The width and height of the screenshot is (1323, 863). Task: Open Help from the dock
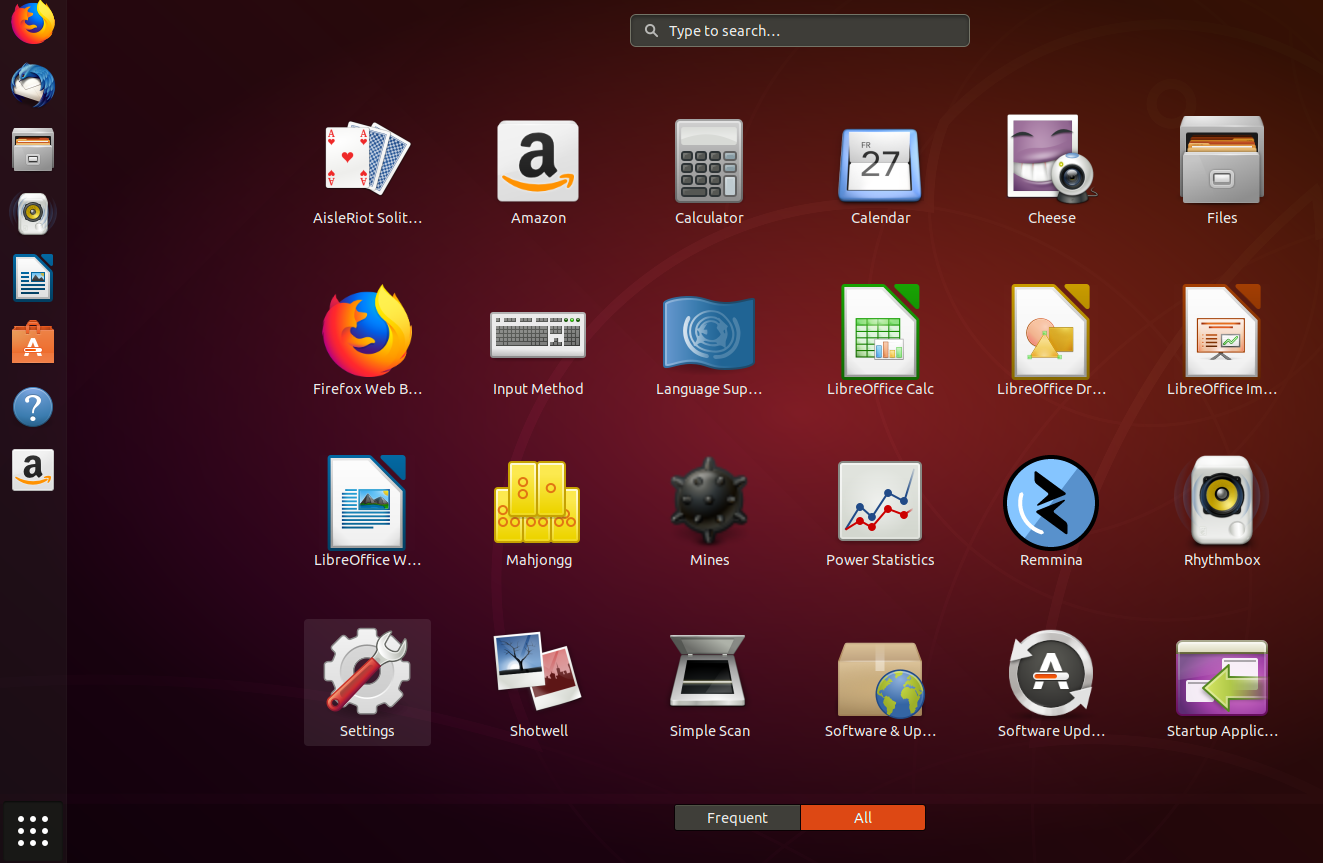pyautogui.click(x=33, y=407)
